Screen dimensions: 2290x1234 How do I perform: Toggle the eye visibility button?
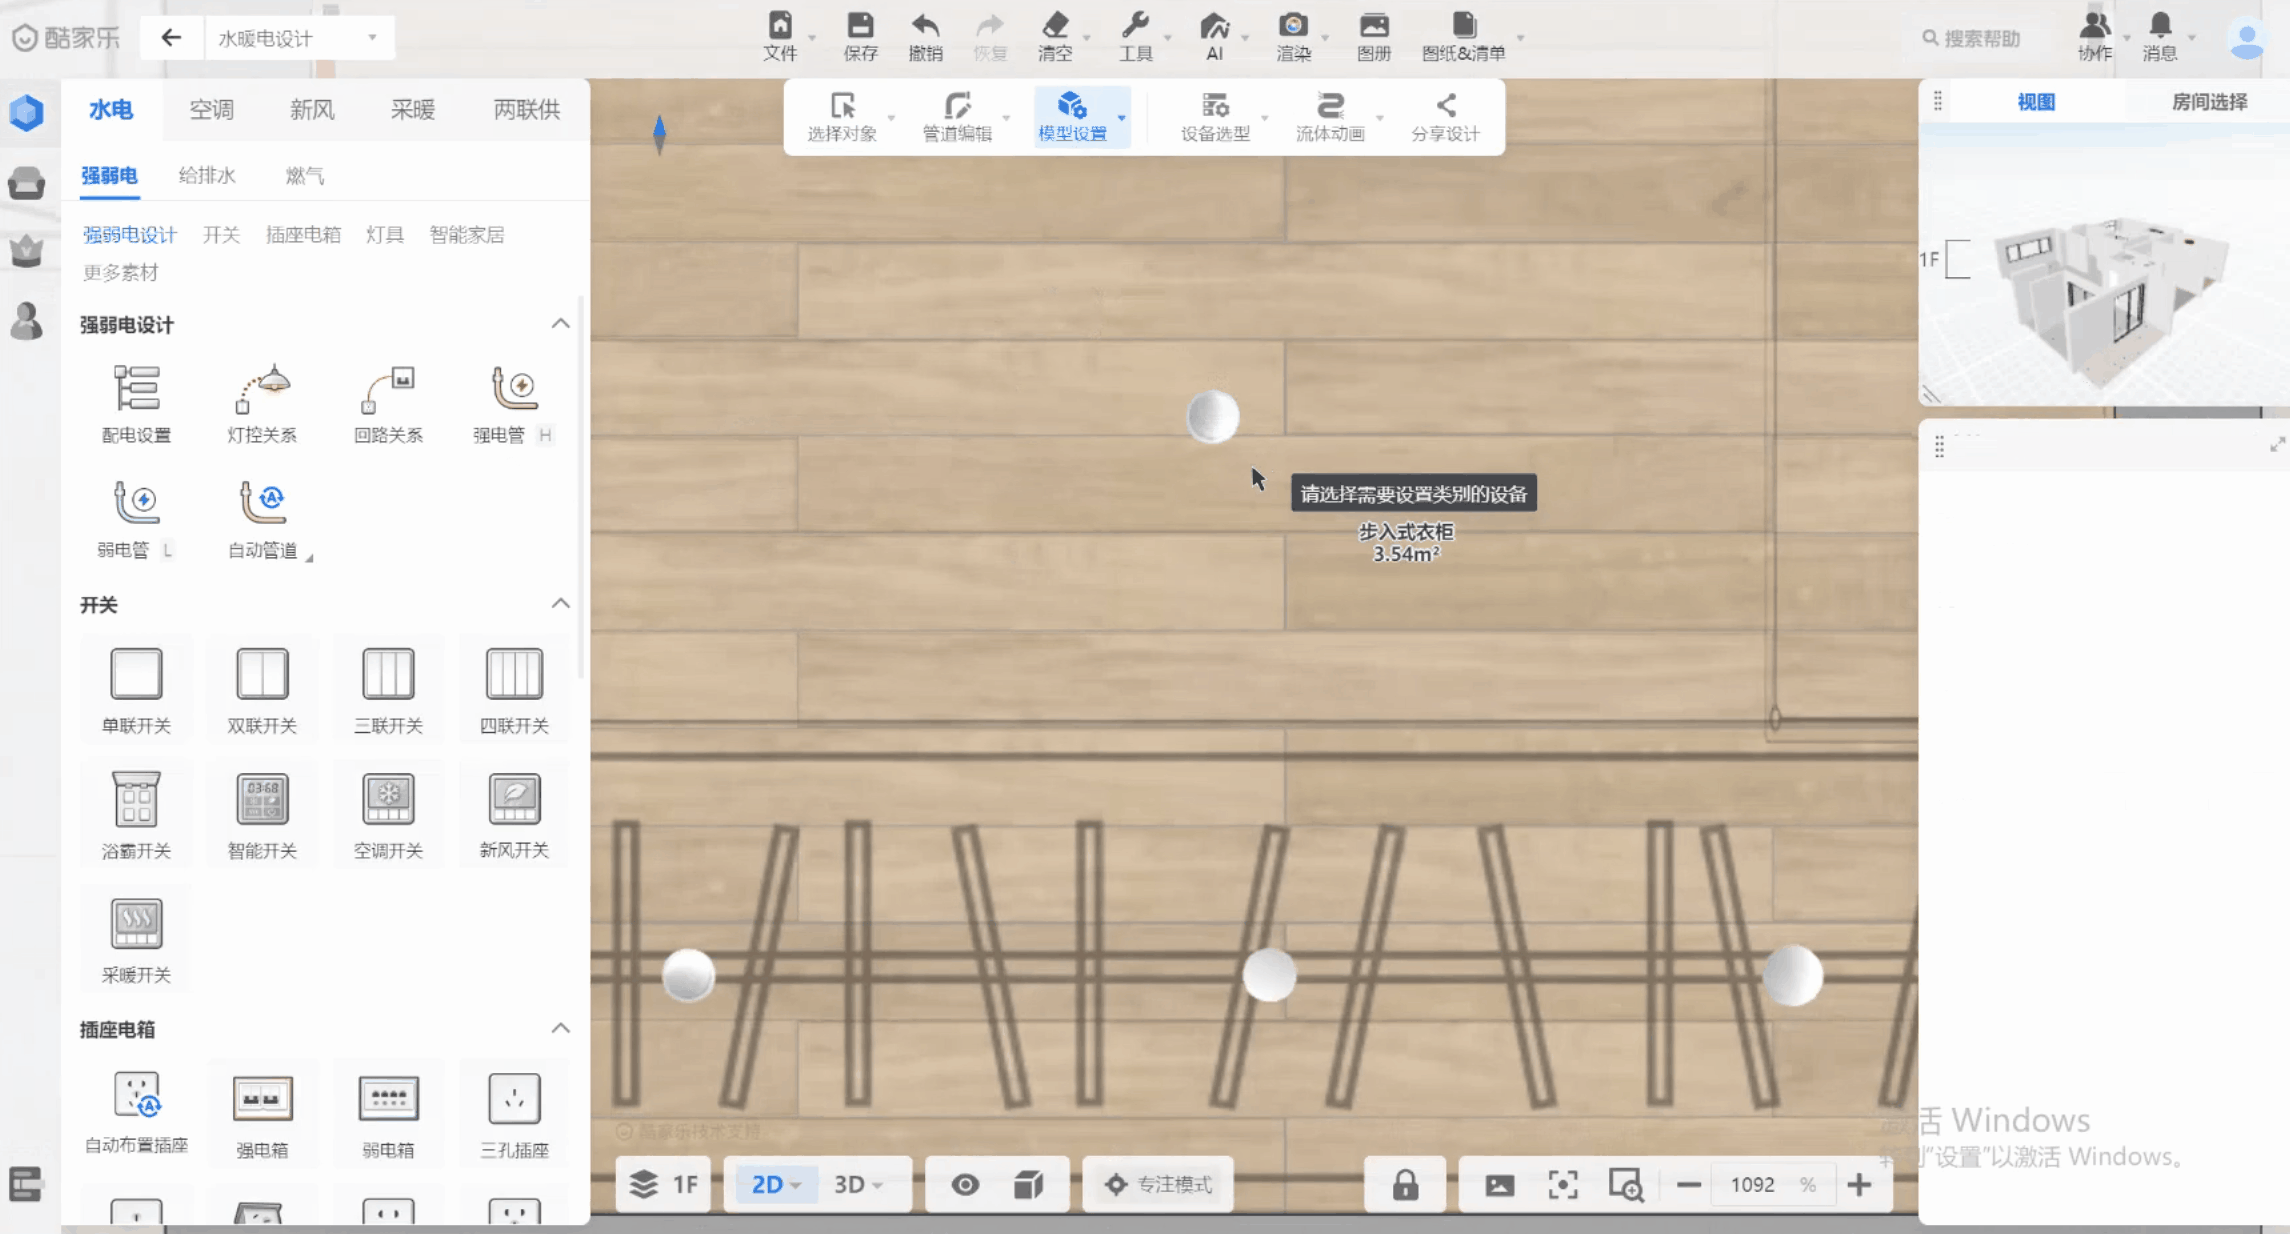(965, 1185)
